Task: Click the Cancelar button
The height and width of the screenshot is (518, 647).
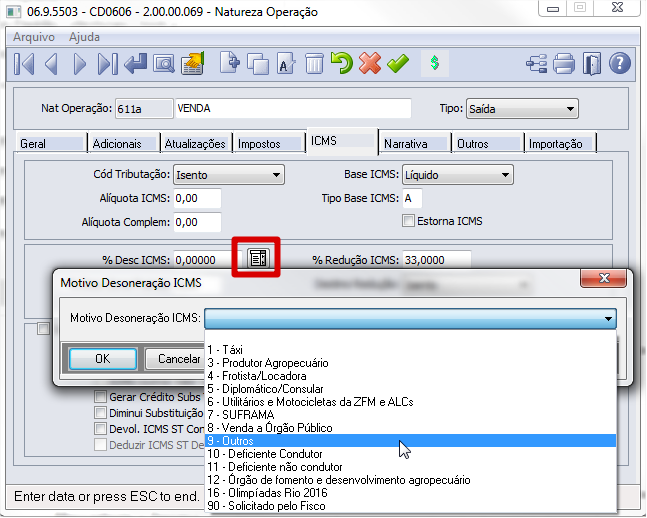Action: tap(175, 359)
